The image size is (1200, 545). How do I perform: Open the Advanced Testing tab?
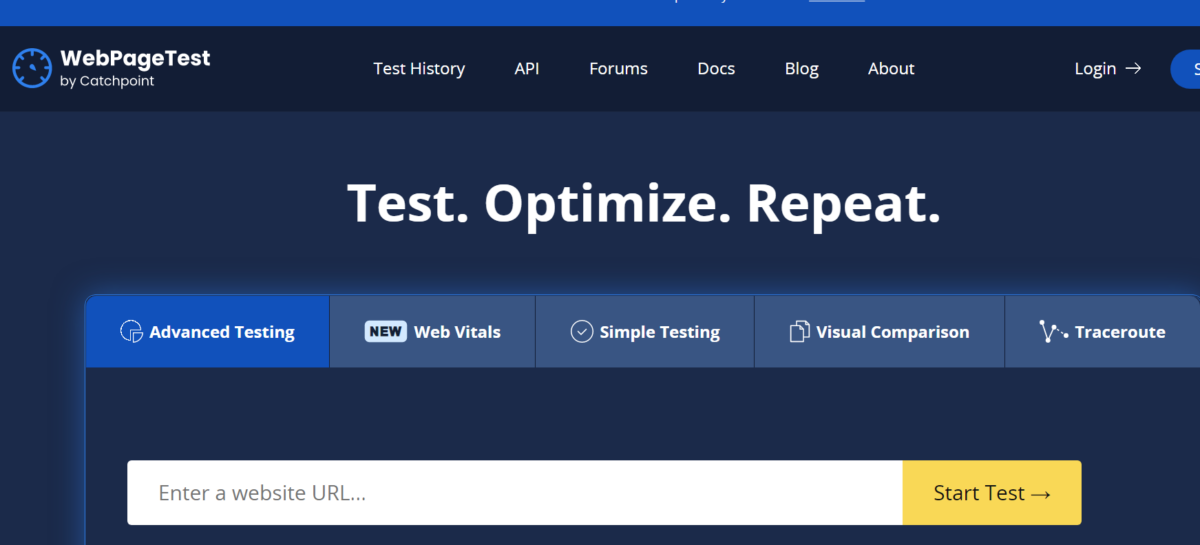click(208, 332)
